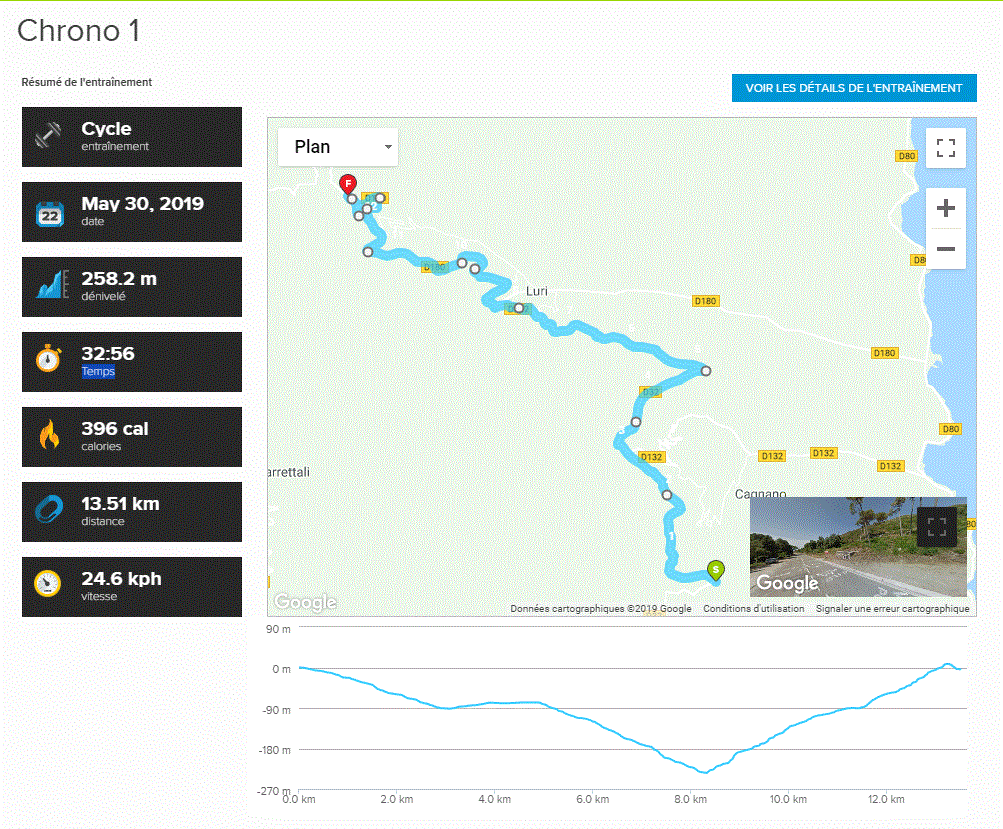
Task: Click the Chrono 1 title
Action: click(x=79, y=31)
